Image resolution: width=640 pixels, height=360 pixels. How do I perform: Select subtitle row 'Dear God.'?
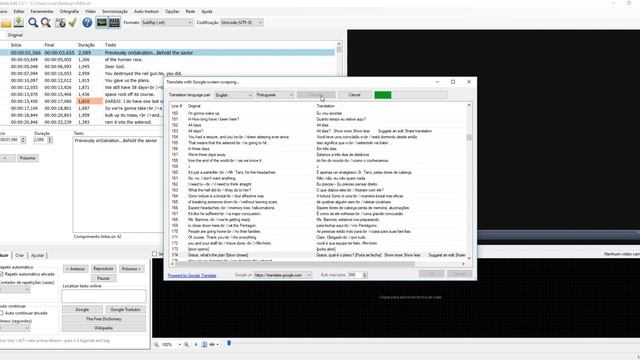(x=167, y=67)
